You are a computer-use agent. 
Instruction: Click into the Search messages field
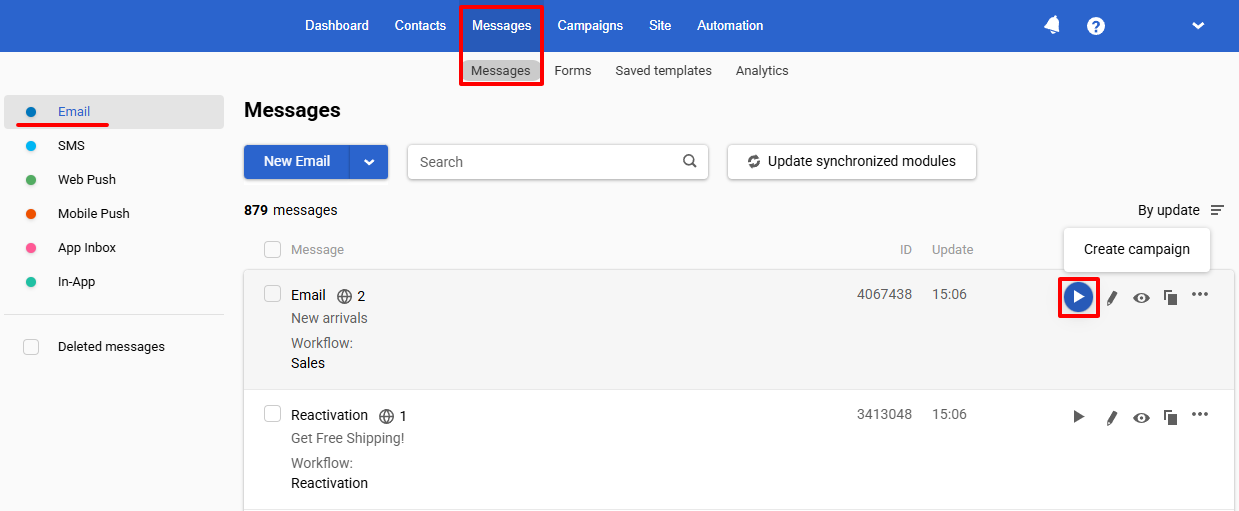tap(545, 162)
